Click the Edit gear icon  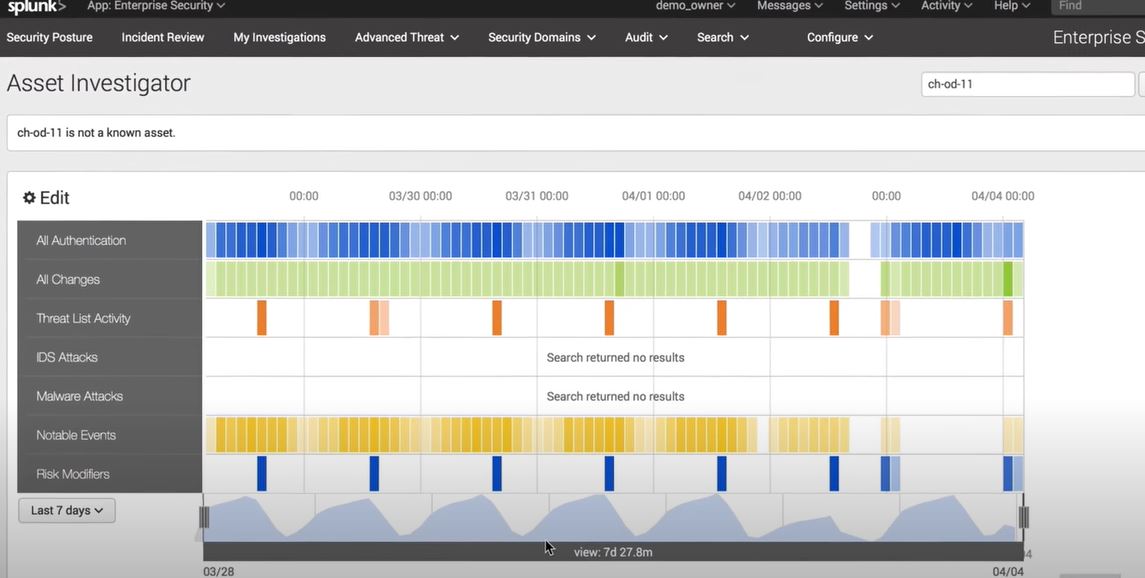29,198
